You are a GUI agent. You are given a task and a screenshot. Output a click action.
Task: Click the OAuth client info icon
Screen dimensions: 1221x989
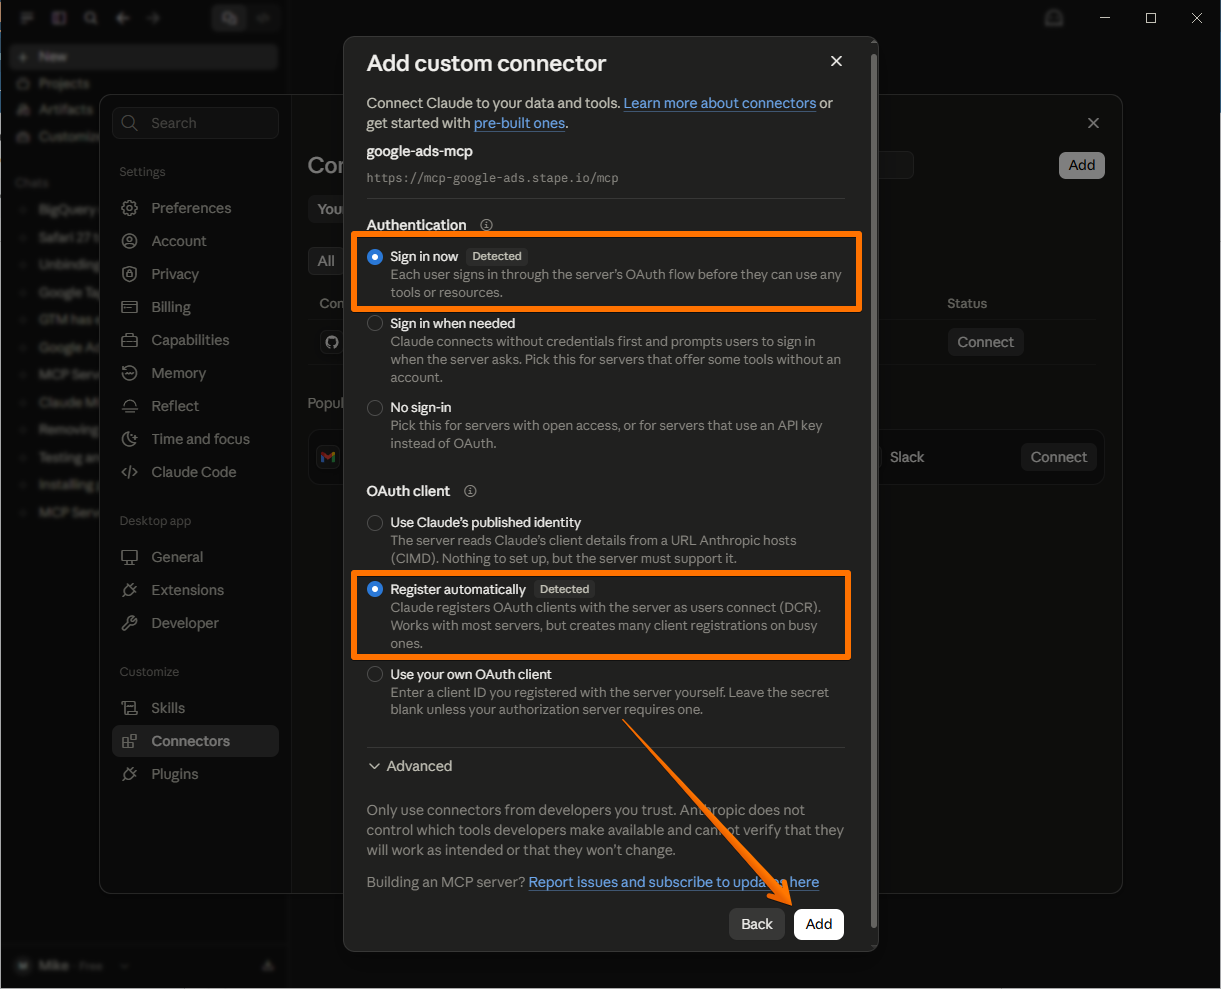[470, 491]
